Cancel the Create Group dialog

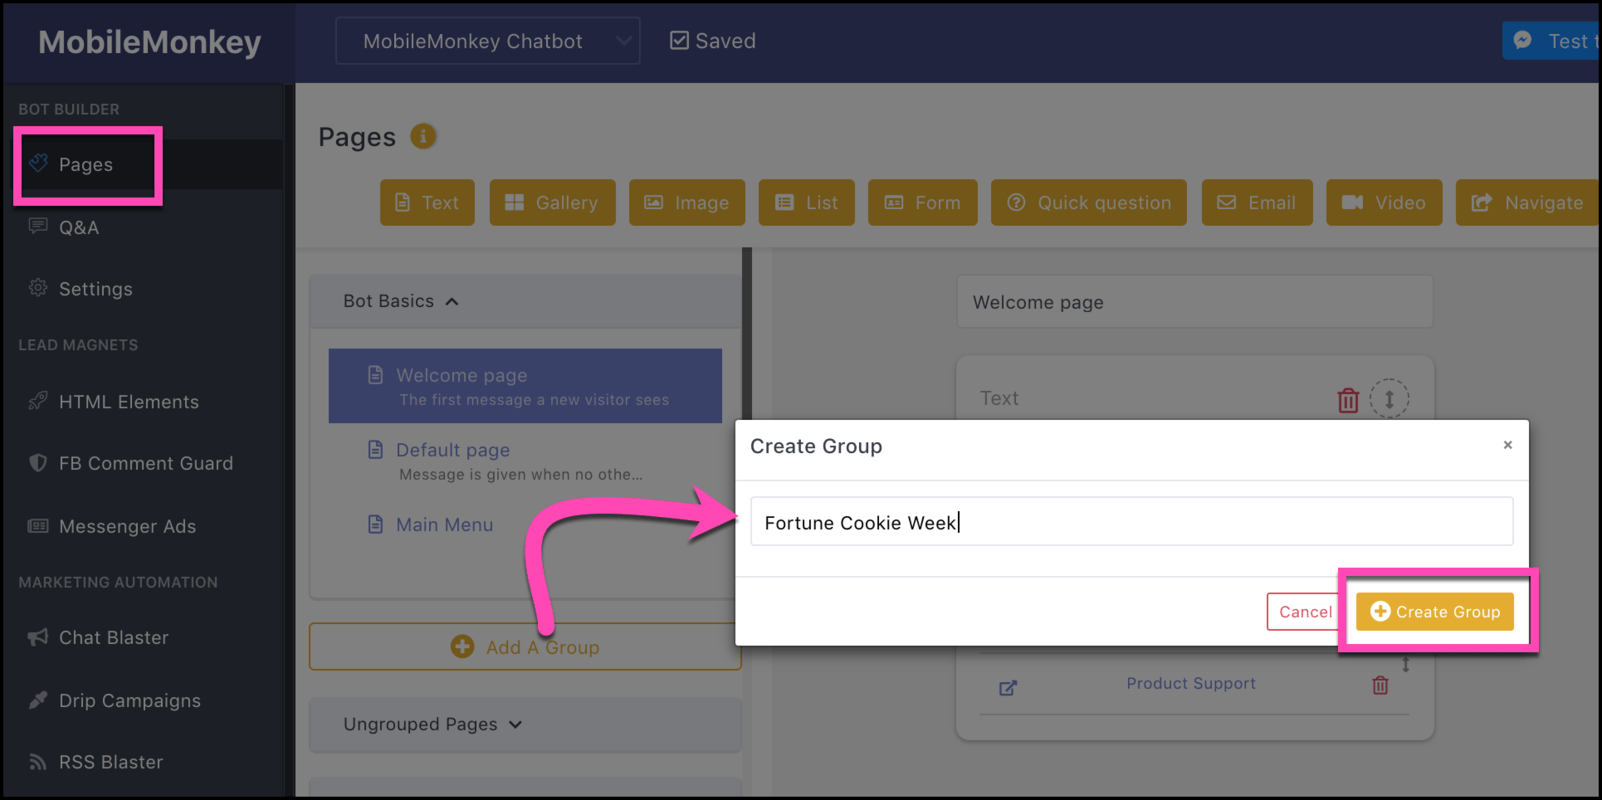1305,612
